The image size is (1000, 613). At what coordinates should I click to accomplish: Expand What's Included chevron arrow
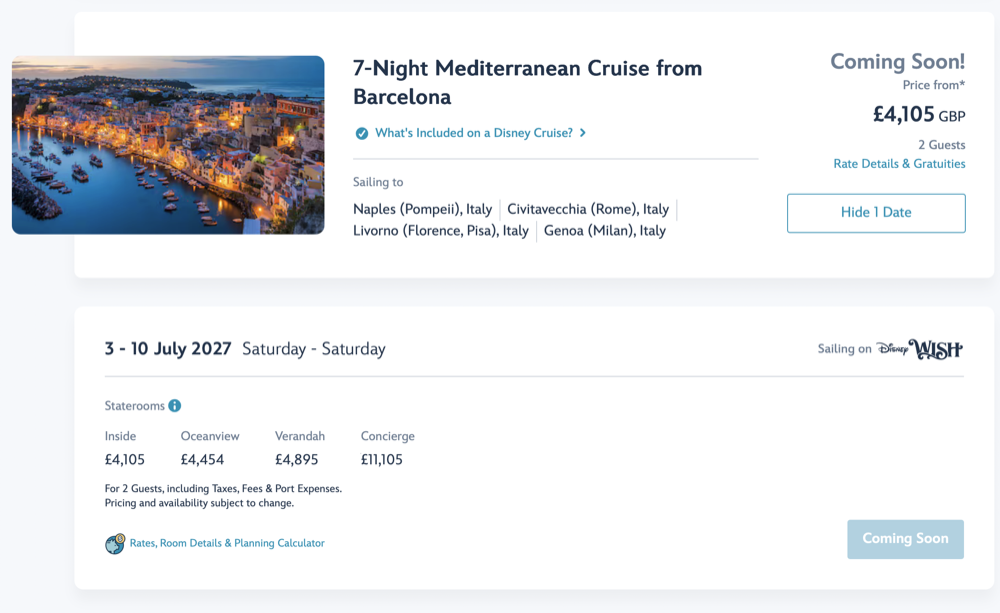pos(583,133)
